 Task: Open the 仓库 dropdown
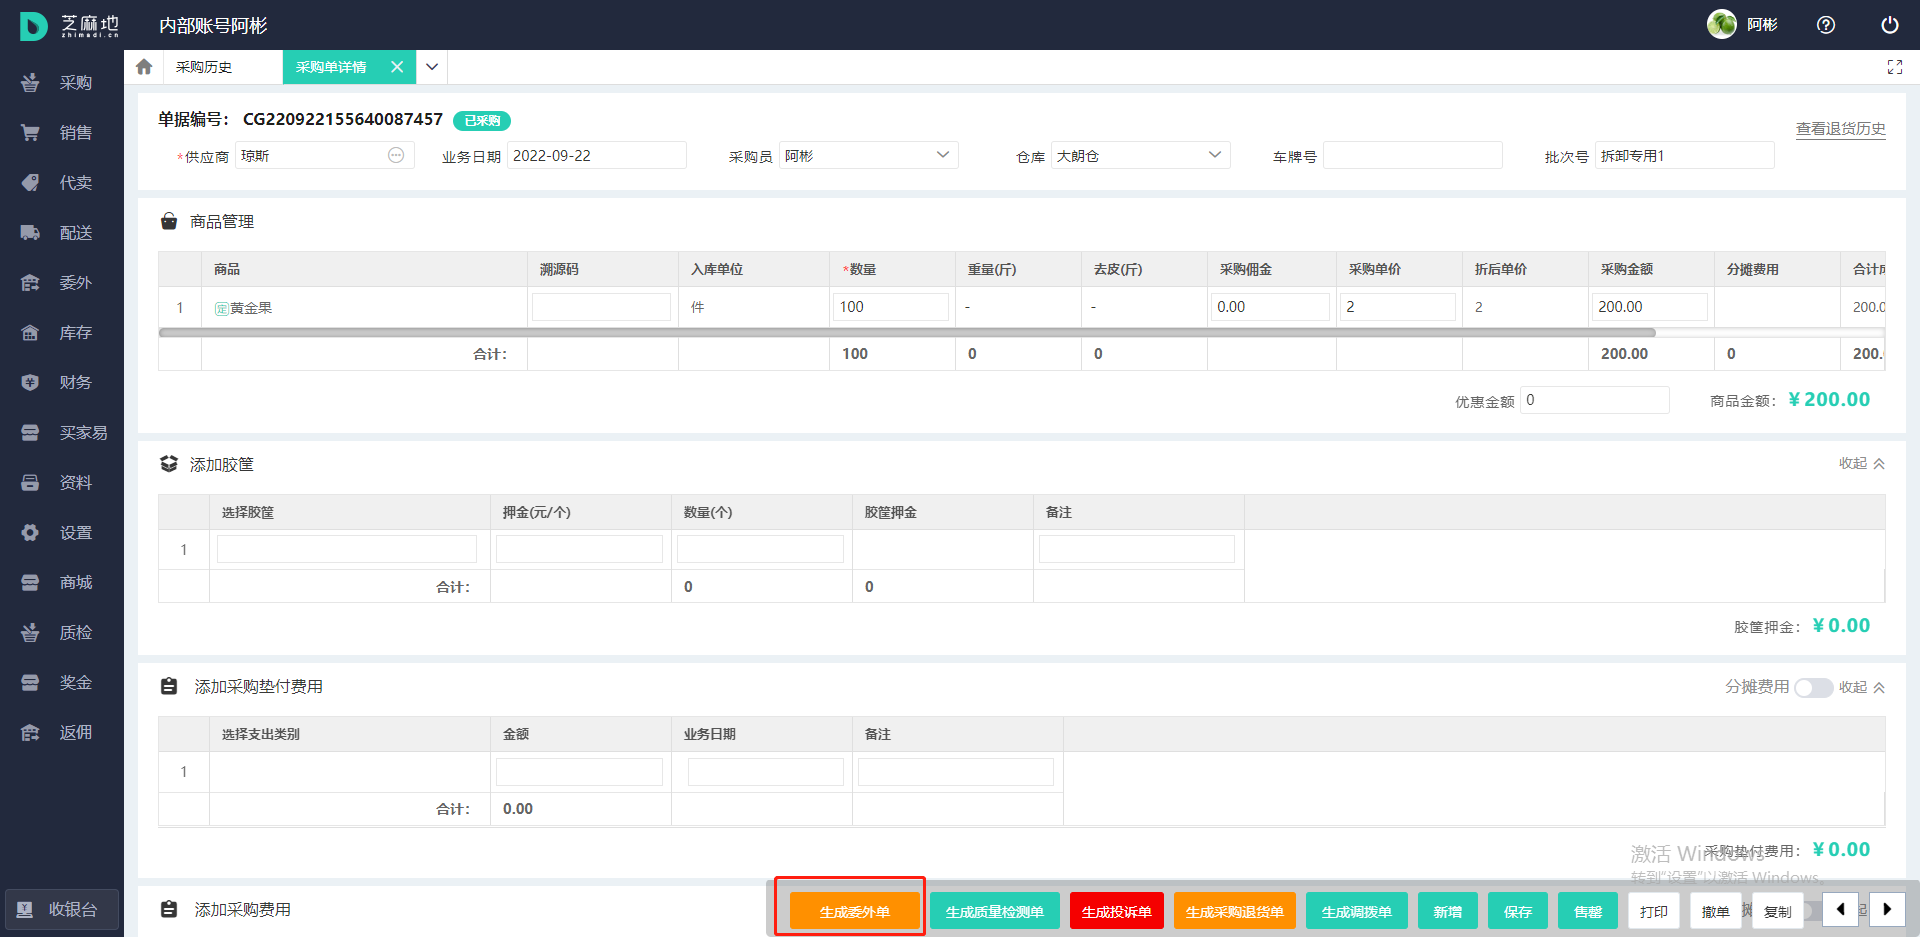[x=1141, y=155]
